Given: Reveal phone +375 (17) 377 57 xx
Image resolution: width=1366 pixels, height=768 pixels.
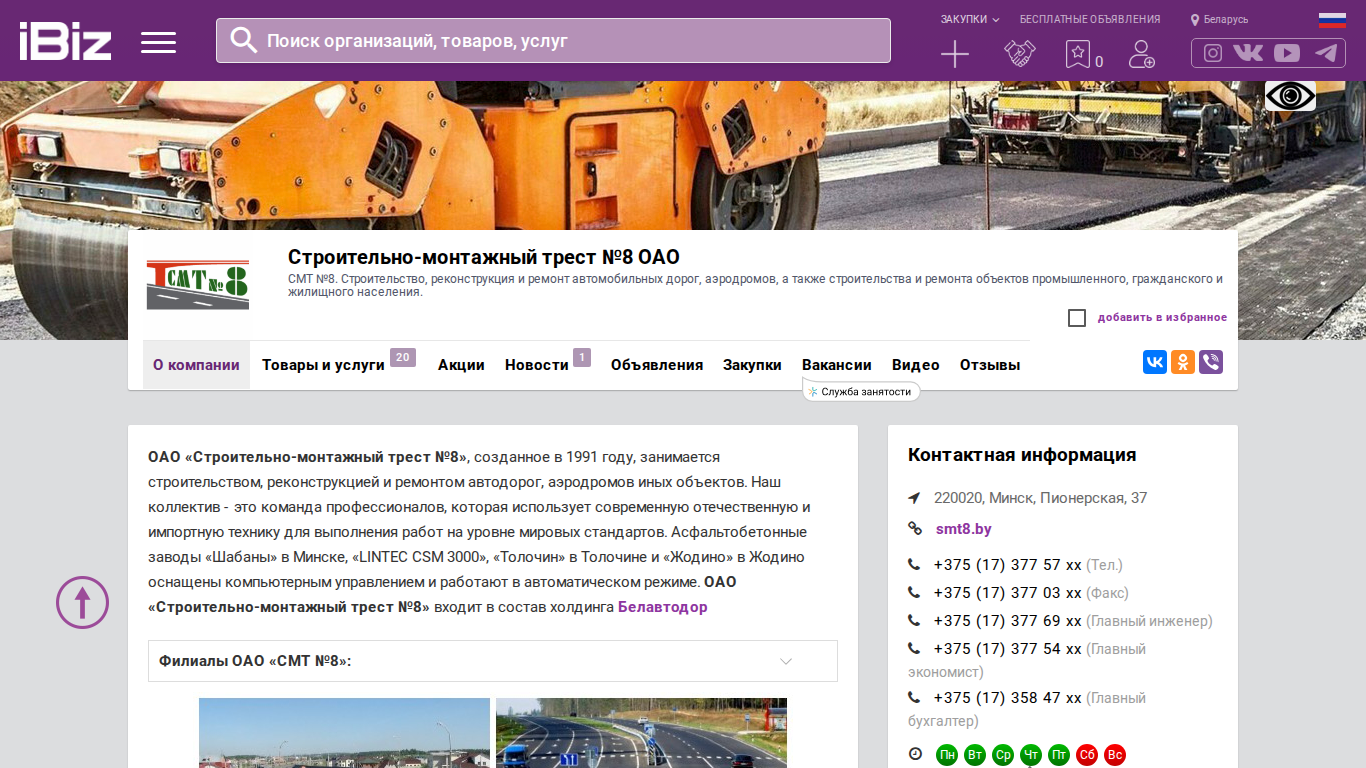Looking at the screenshot, I should 1008,565.
